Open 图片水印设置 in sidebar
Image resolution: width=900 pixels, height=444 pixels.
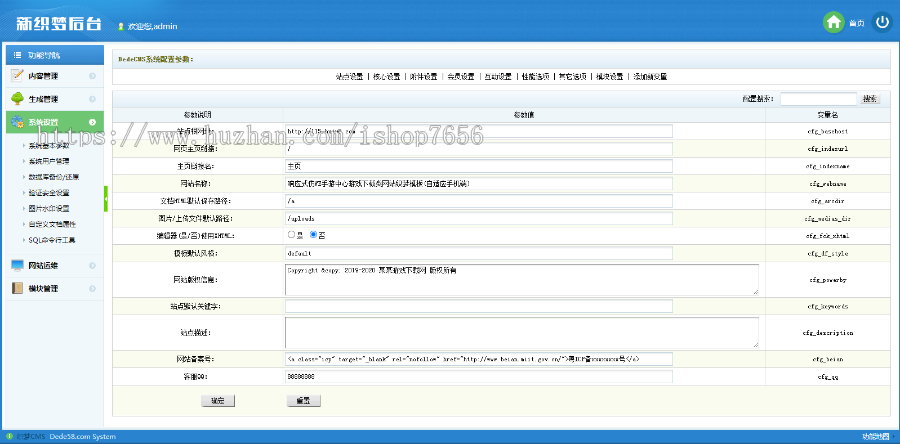[x=49, y=208]
